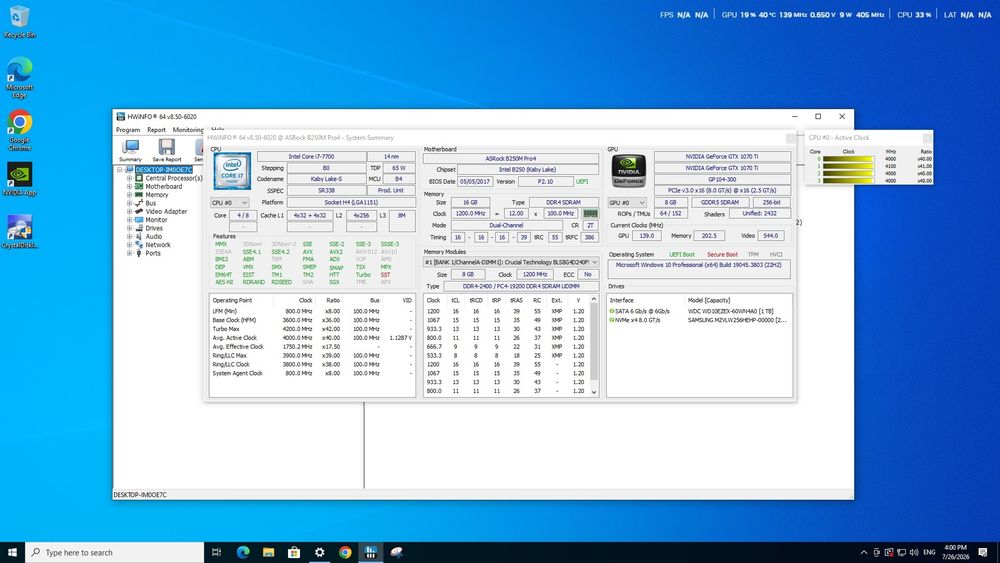This screenshot has height=563, width=1000.
Task: Expand the Memory tree node
Action: (129, 194)
